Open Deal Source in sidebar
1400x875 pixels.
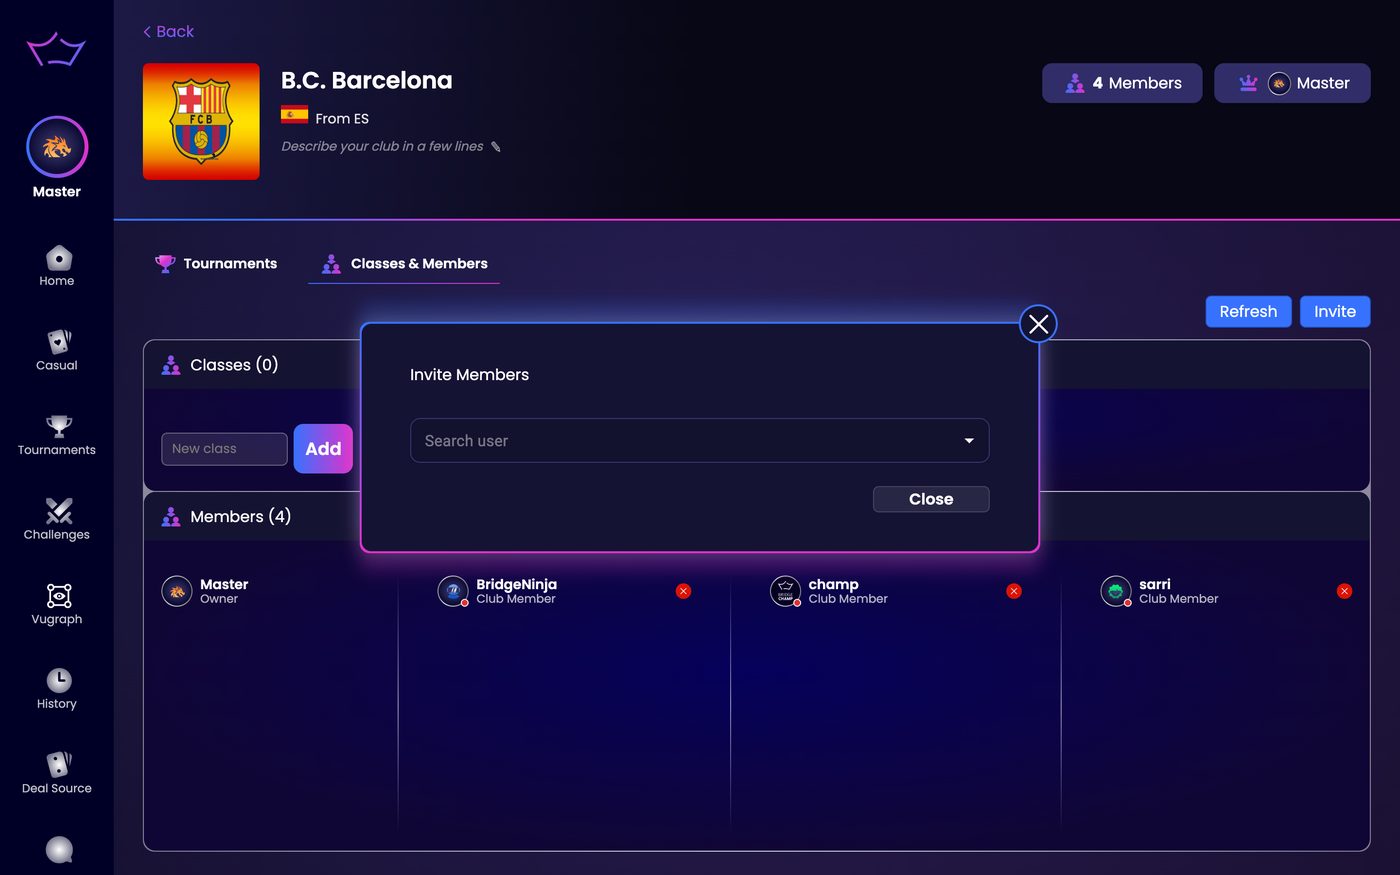57,774
